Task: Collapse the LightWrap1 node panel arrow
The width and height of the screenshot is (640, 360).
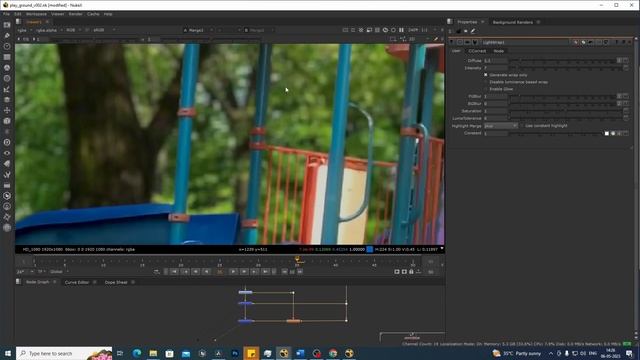Action: [451, 42]
